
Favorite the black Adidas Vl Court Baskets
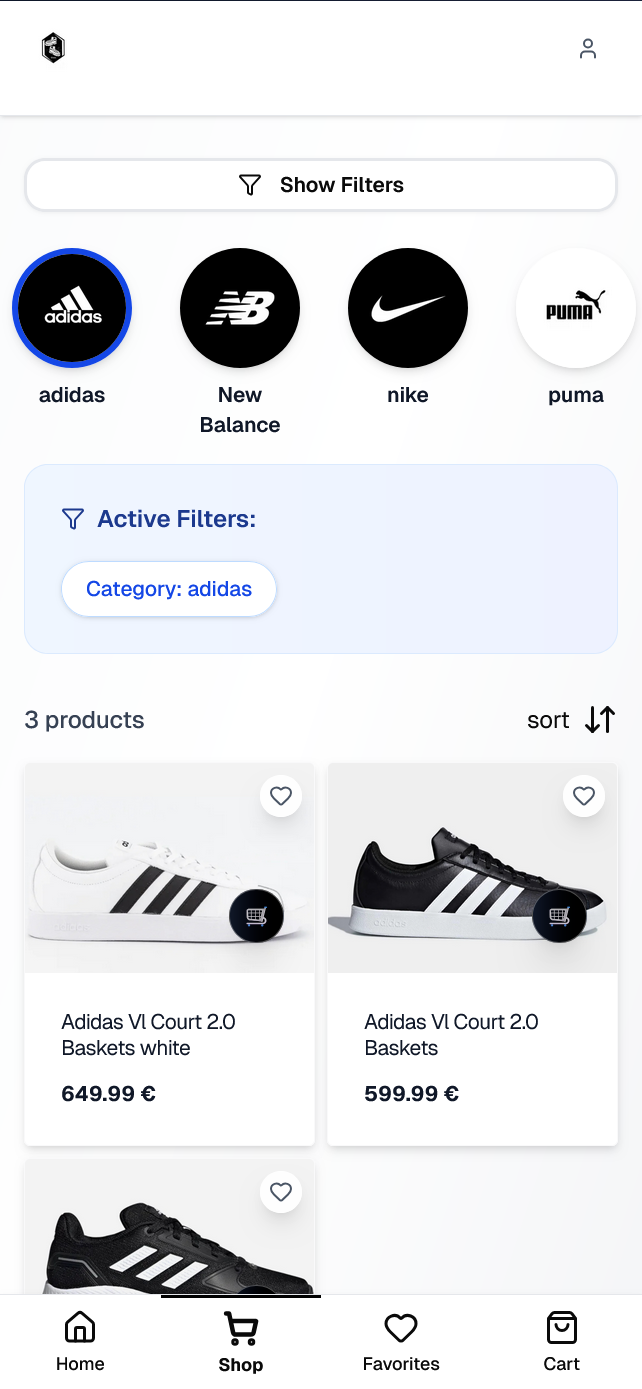coord(584,796)
